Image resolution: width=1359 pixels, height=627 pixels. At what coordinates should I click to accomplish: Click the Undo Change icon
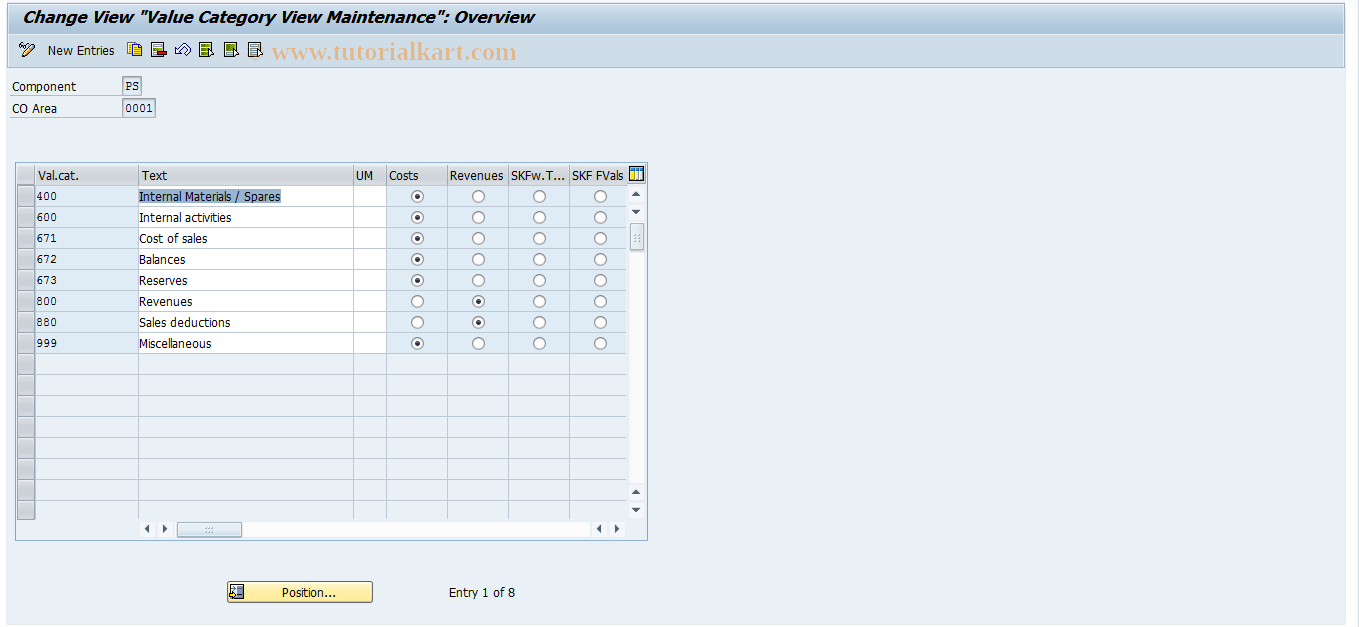182,49
